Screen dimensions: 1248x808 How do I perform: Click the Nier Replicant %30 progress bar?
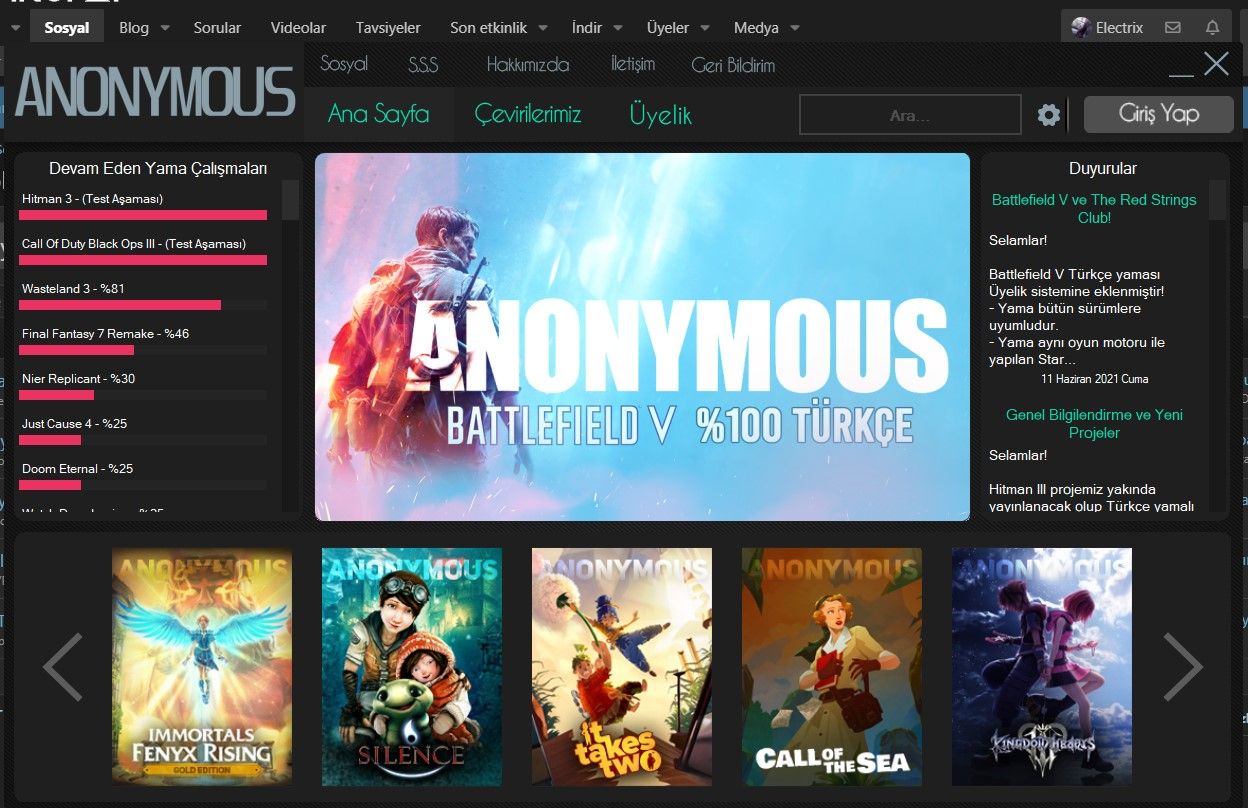[x=144, y=395]
